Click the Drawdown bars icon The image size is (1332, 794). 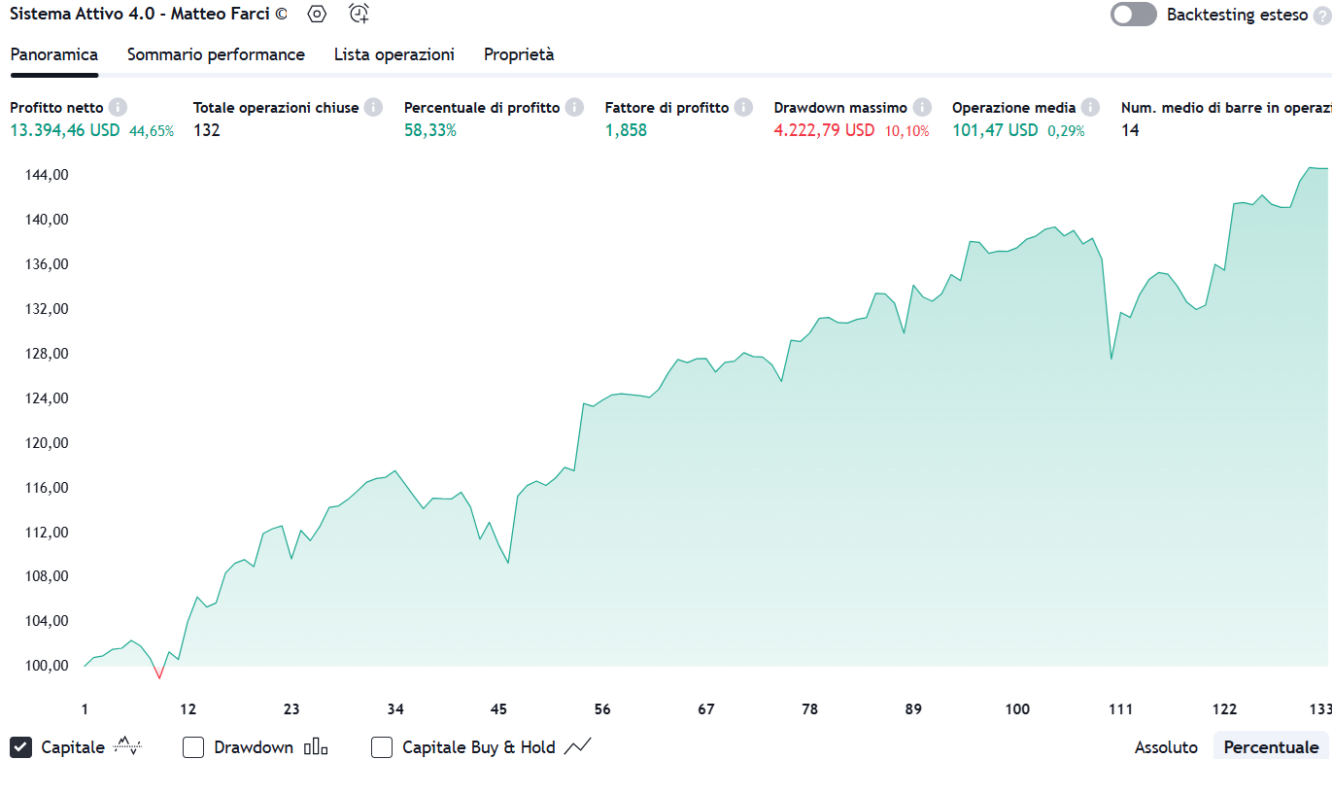316,747
